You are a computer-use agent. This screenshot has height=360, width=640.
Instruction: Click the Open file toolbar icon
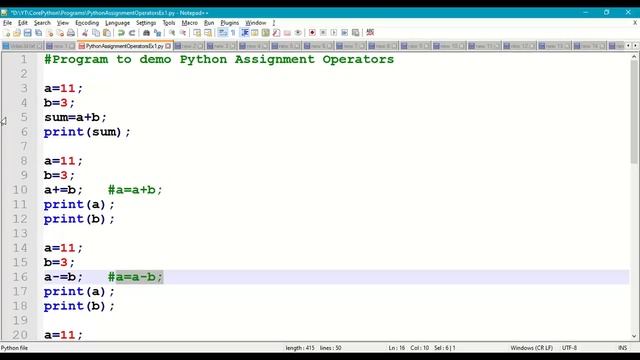click(x=17, y=33)
